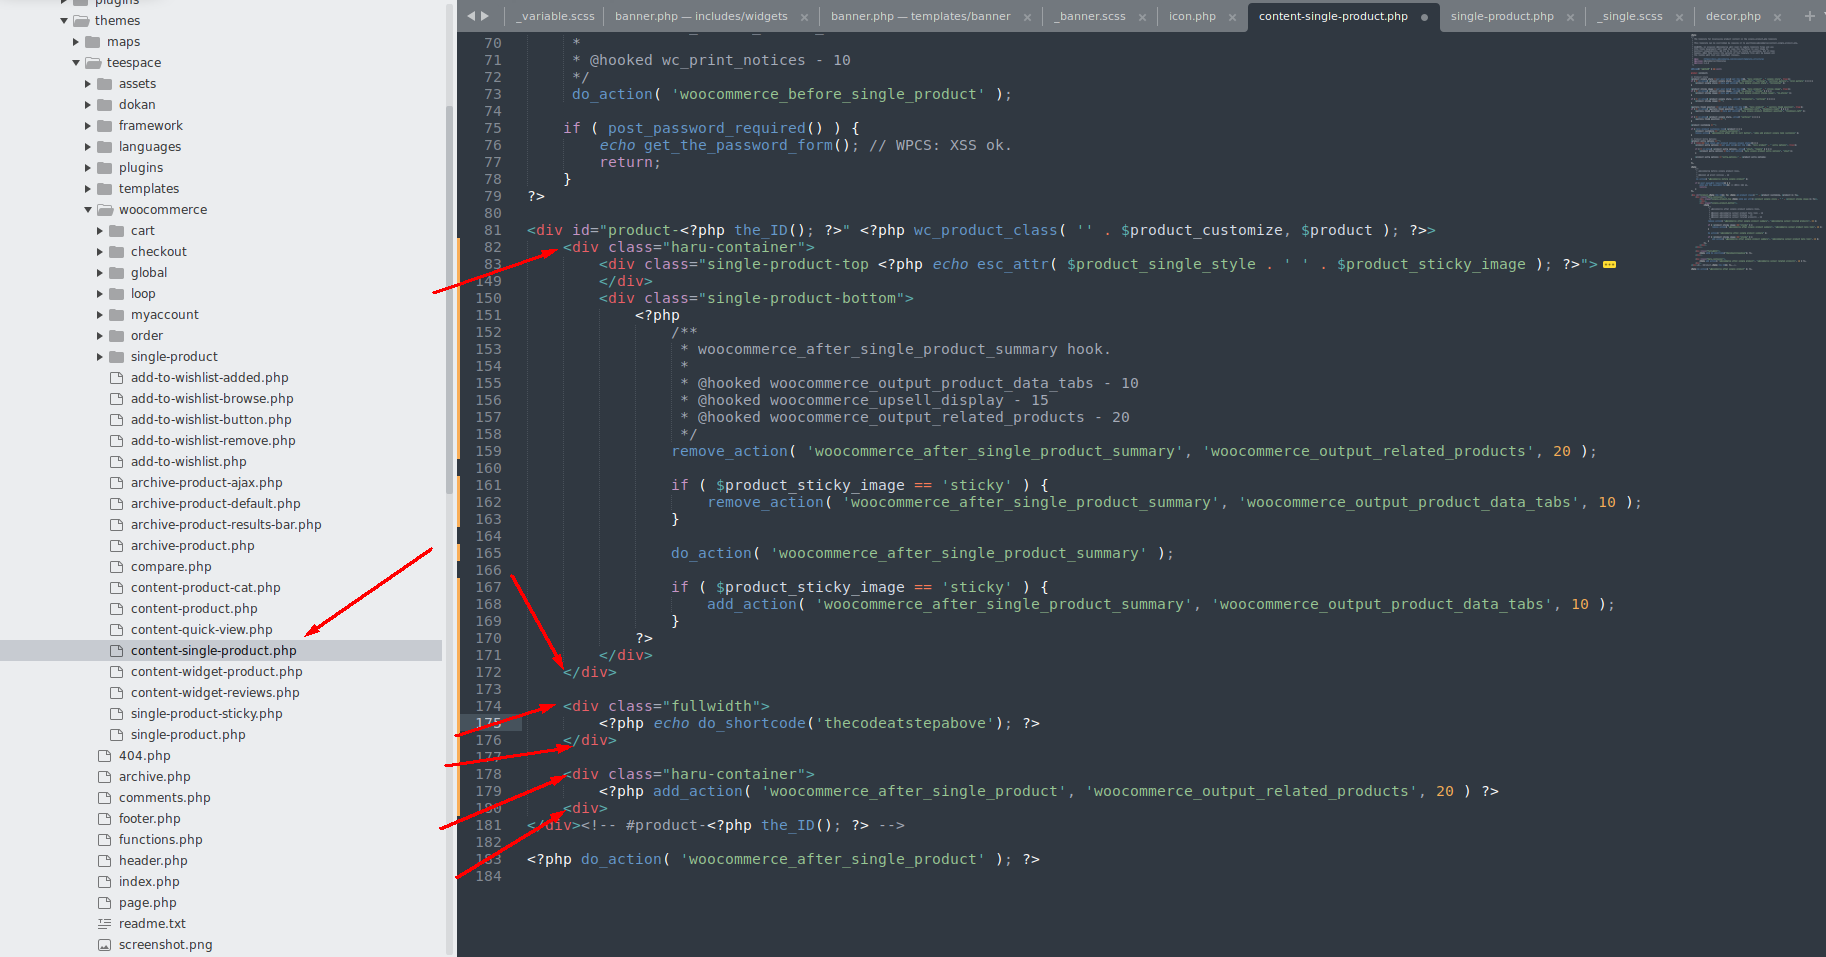Screen dimensions: 1826x957
Task: Expand the single-product folder arrow
Action: click(x=100, y=357)
